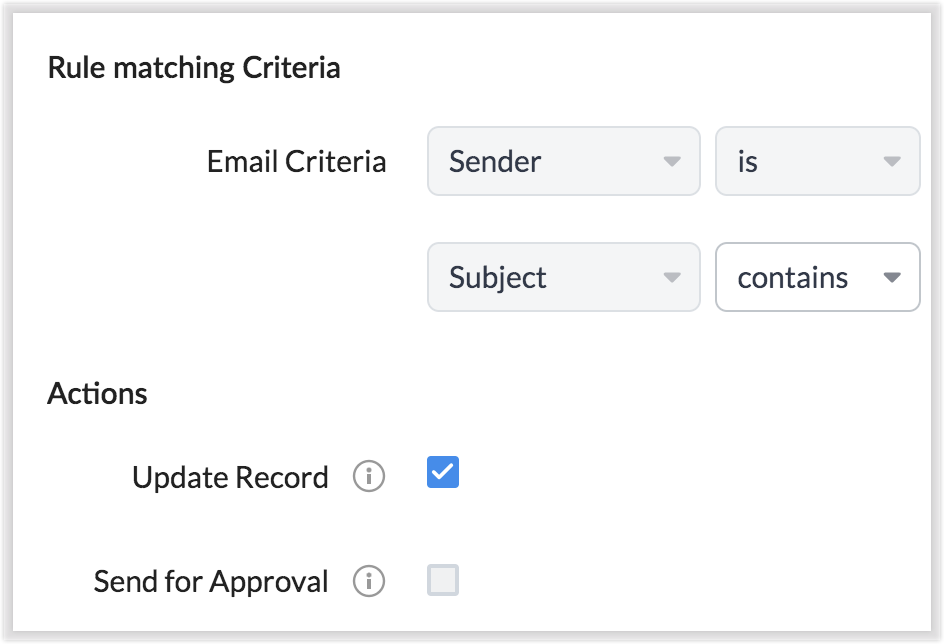Click the word 'Subject' in the second-row dropdown

click(498, 277)
